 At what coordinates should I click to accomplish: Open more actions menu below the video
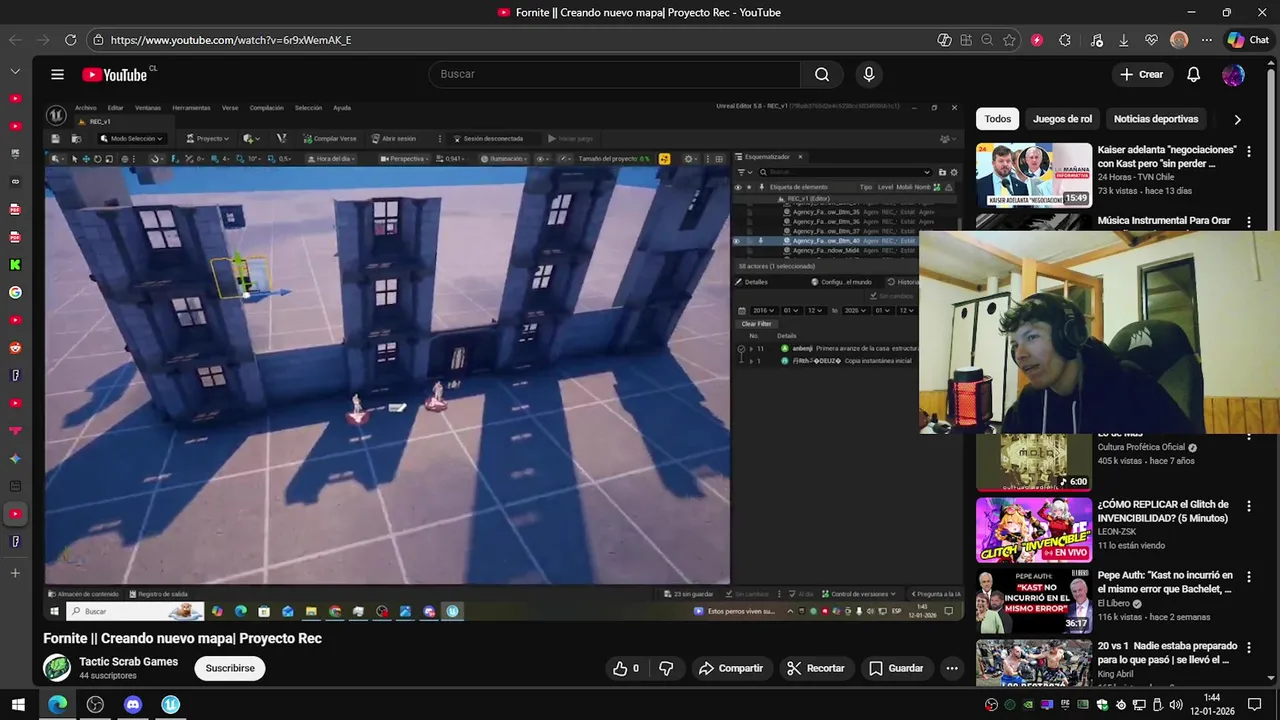pyautogui.click(x=952, y=668)
